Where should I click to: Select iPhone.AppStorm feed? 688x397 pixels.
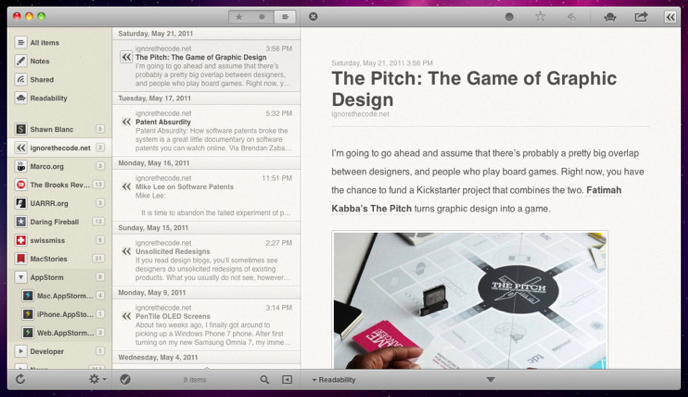point(59,314)
